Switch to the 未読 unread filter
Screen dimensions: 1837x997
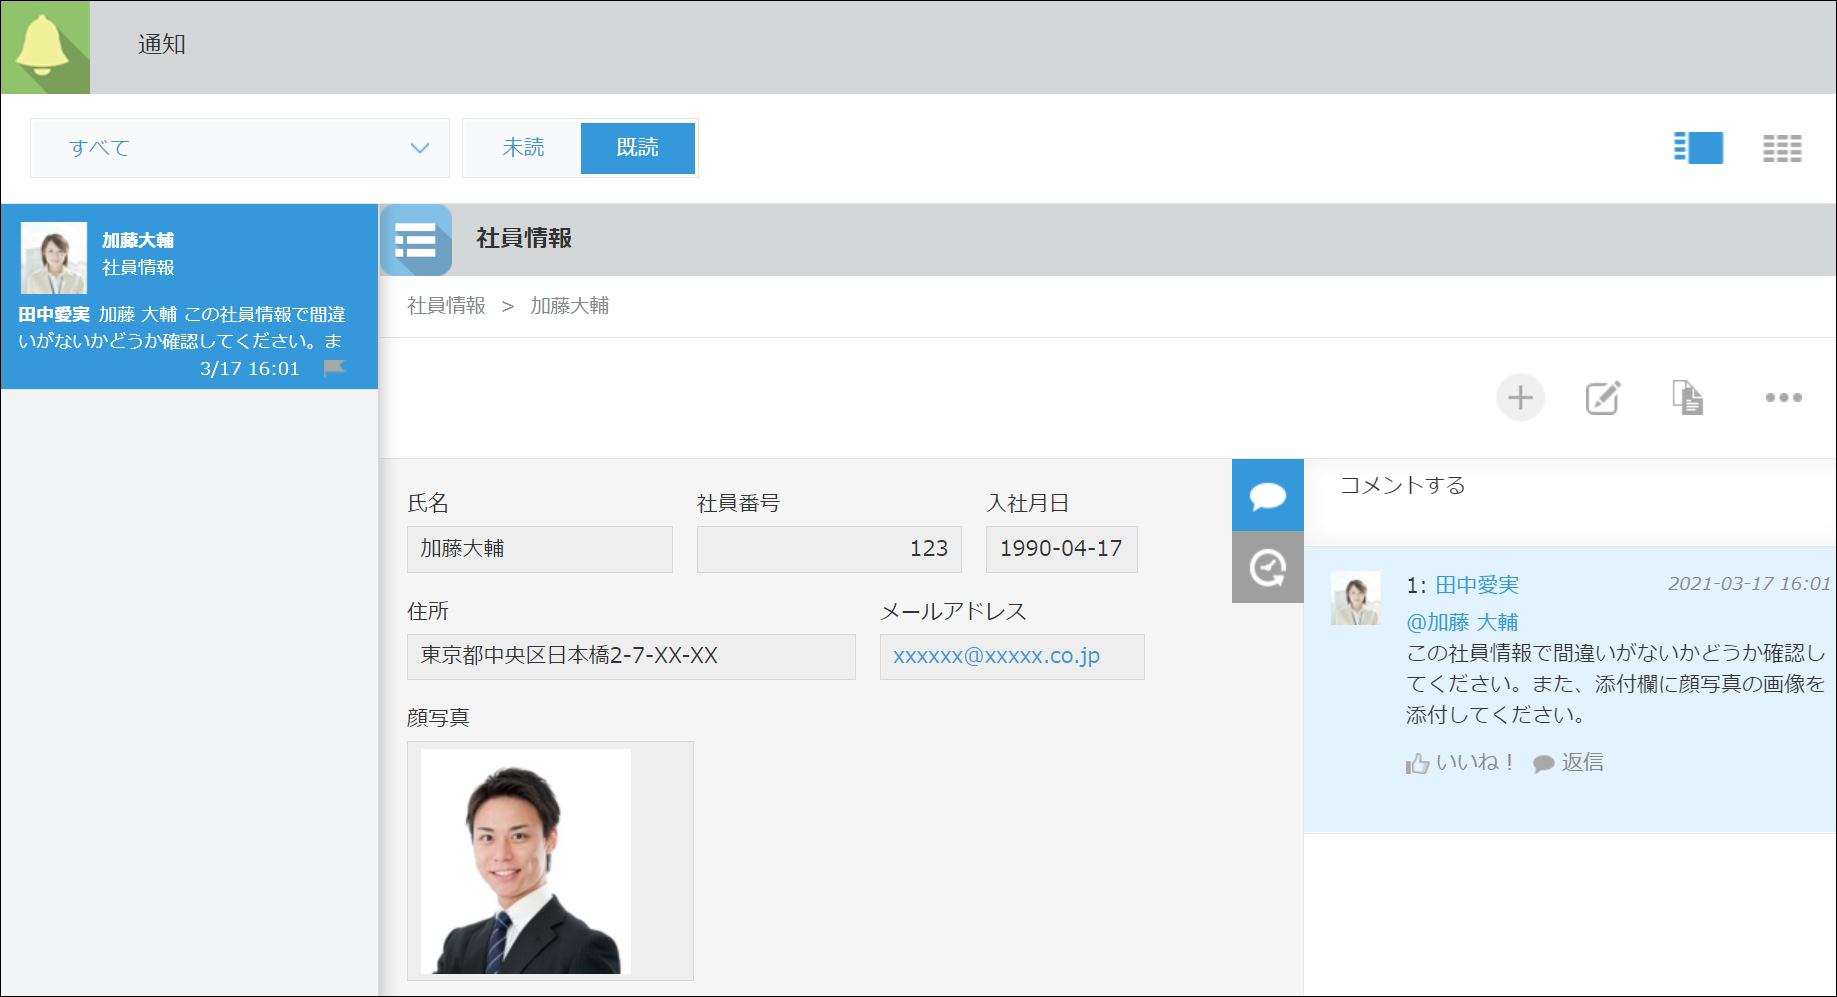pos(522,148)
